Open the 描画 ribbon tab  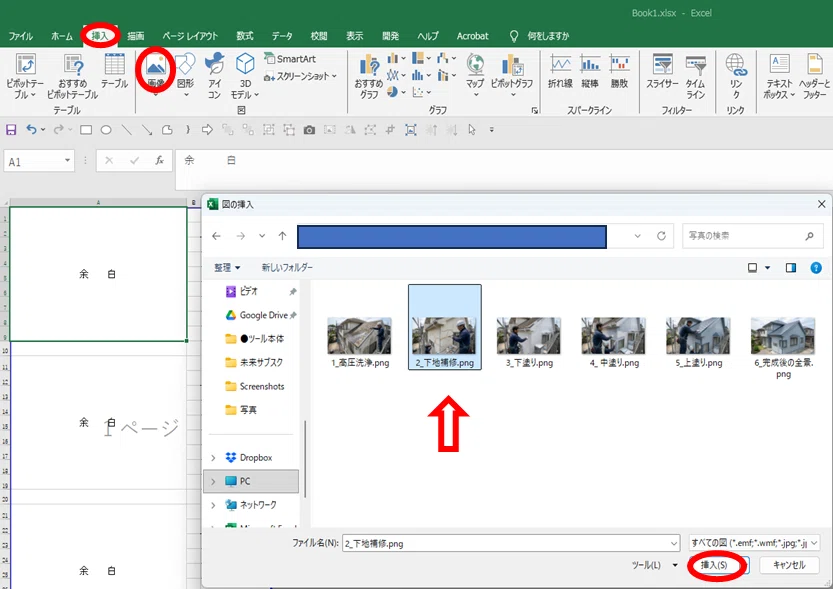pyautogui.click(x=135, y=36)
